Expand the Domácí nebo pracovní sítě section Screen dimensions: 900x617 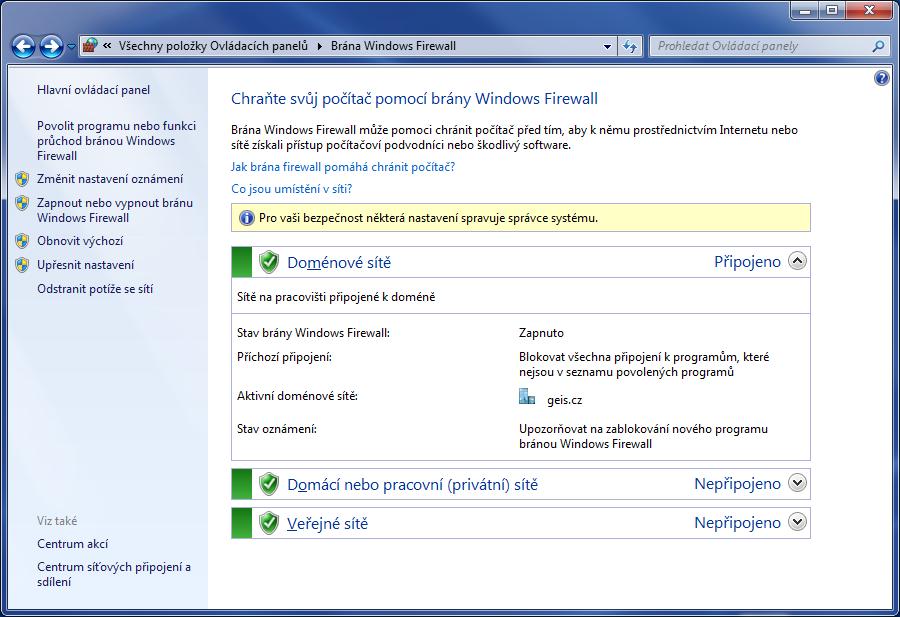(x=797, y=483)
